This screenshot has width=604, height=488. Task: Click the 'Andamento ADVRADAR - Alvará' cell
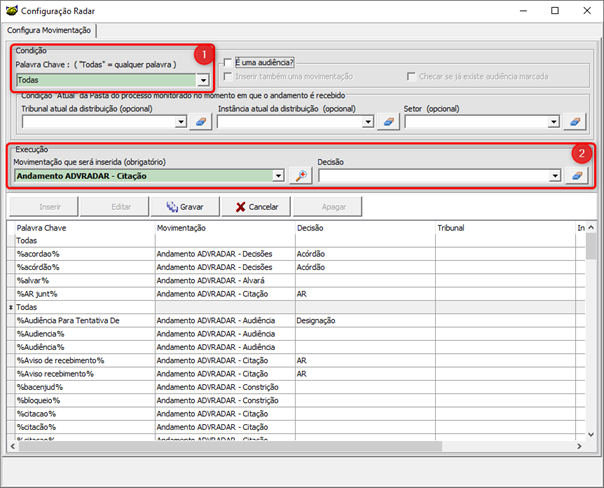[225, 280]
